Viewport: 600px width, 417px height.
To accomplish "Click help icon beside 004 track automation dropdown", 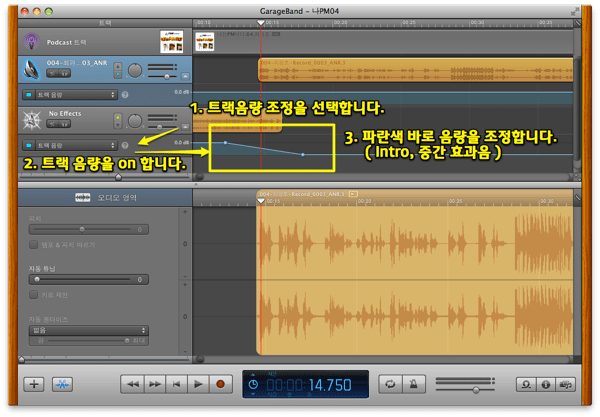I will tap(125, 94).
